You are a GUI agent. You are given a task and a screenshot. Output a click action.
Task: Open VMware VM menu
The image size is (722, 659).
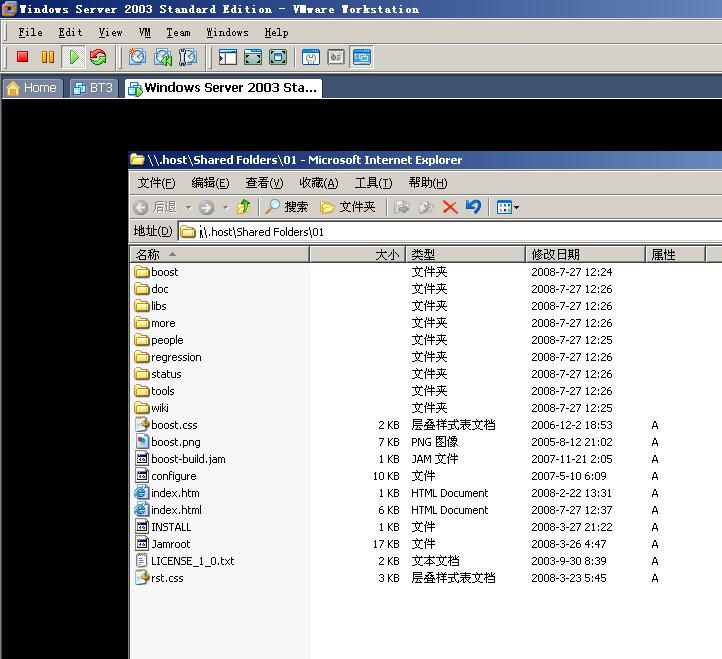tap(145, 32)
